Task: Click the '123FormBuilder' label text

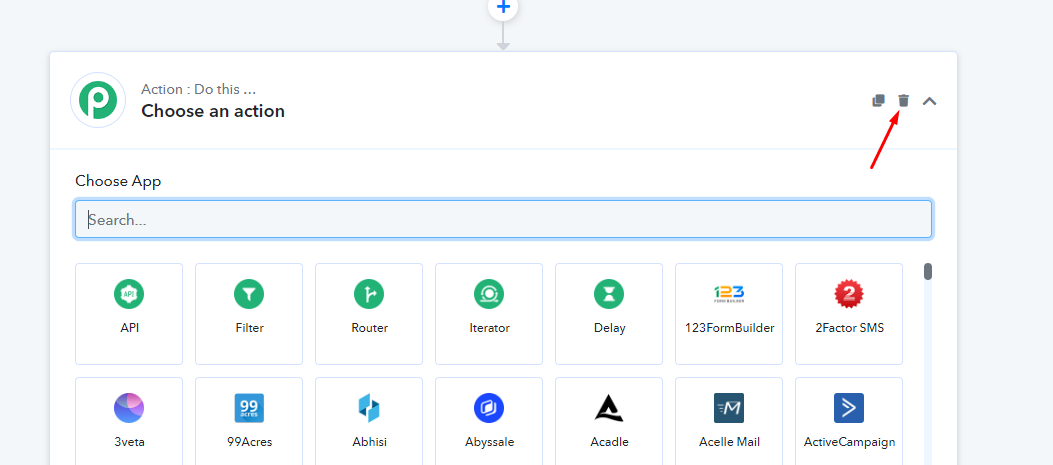Action: coord(729,328)
